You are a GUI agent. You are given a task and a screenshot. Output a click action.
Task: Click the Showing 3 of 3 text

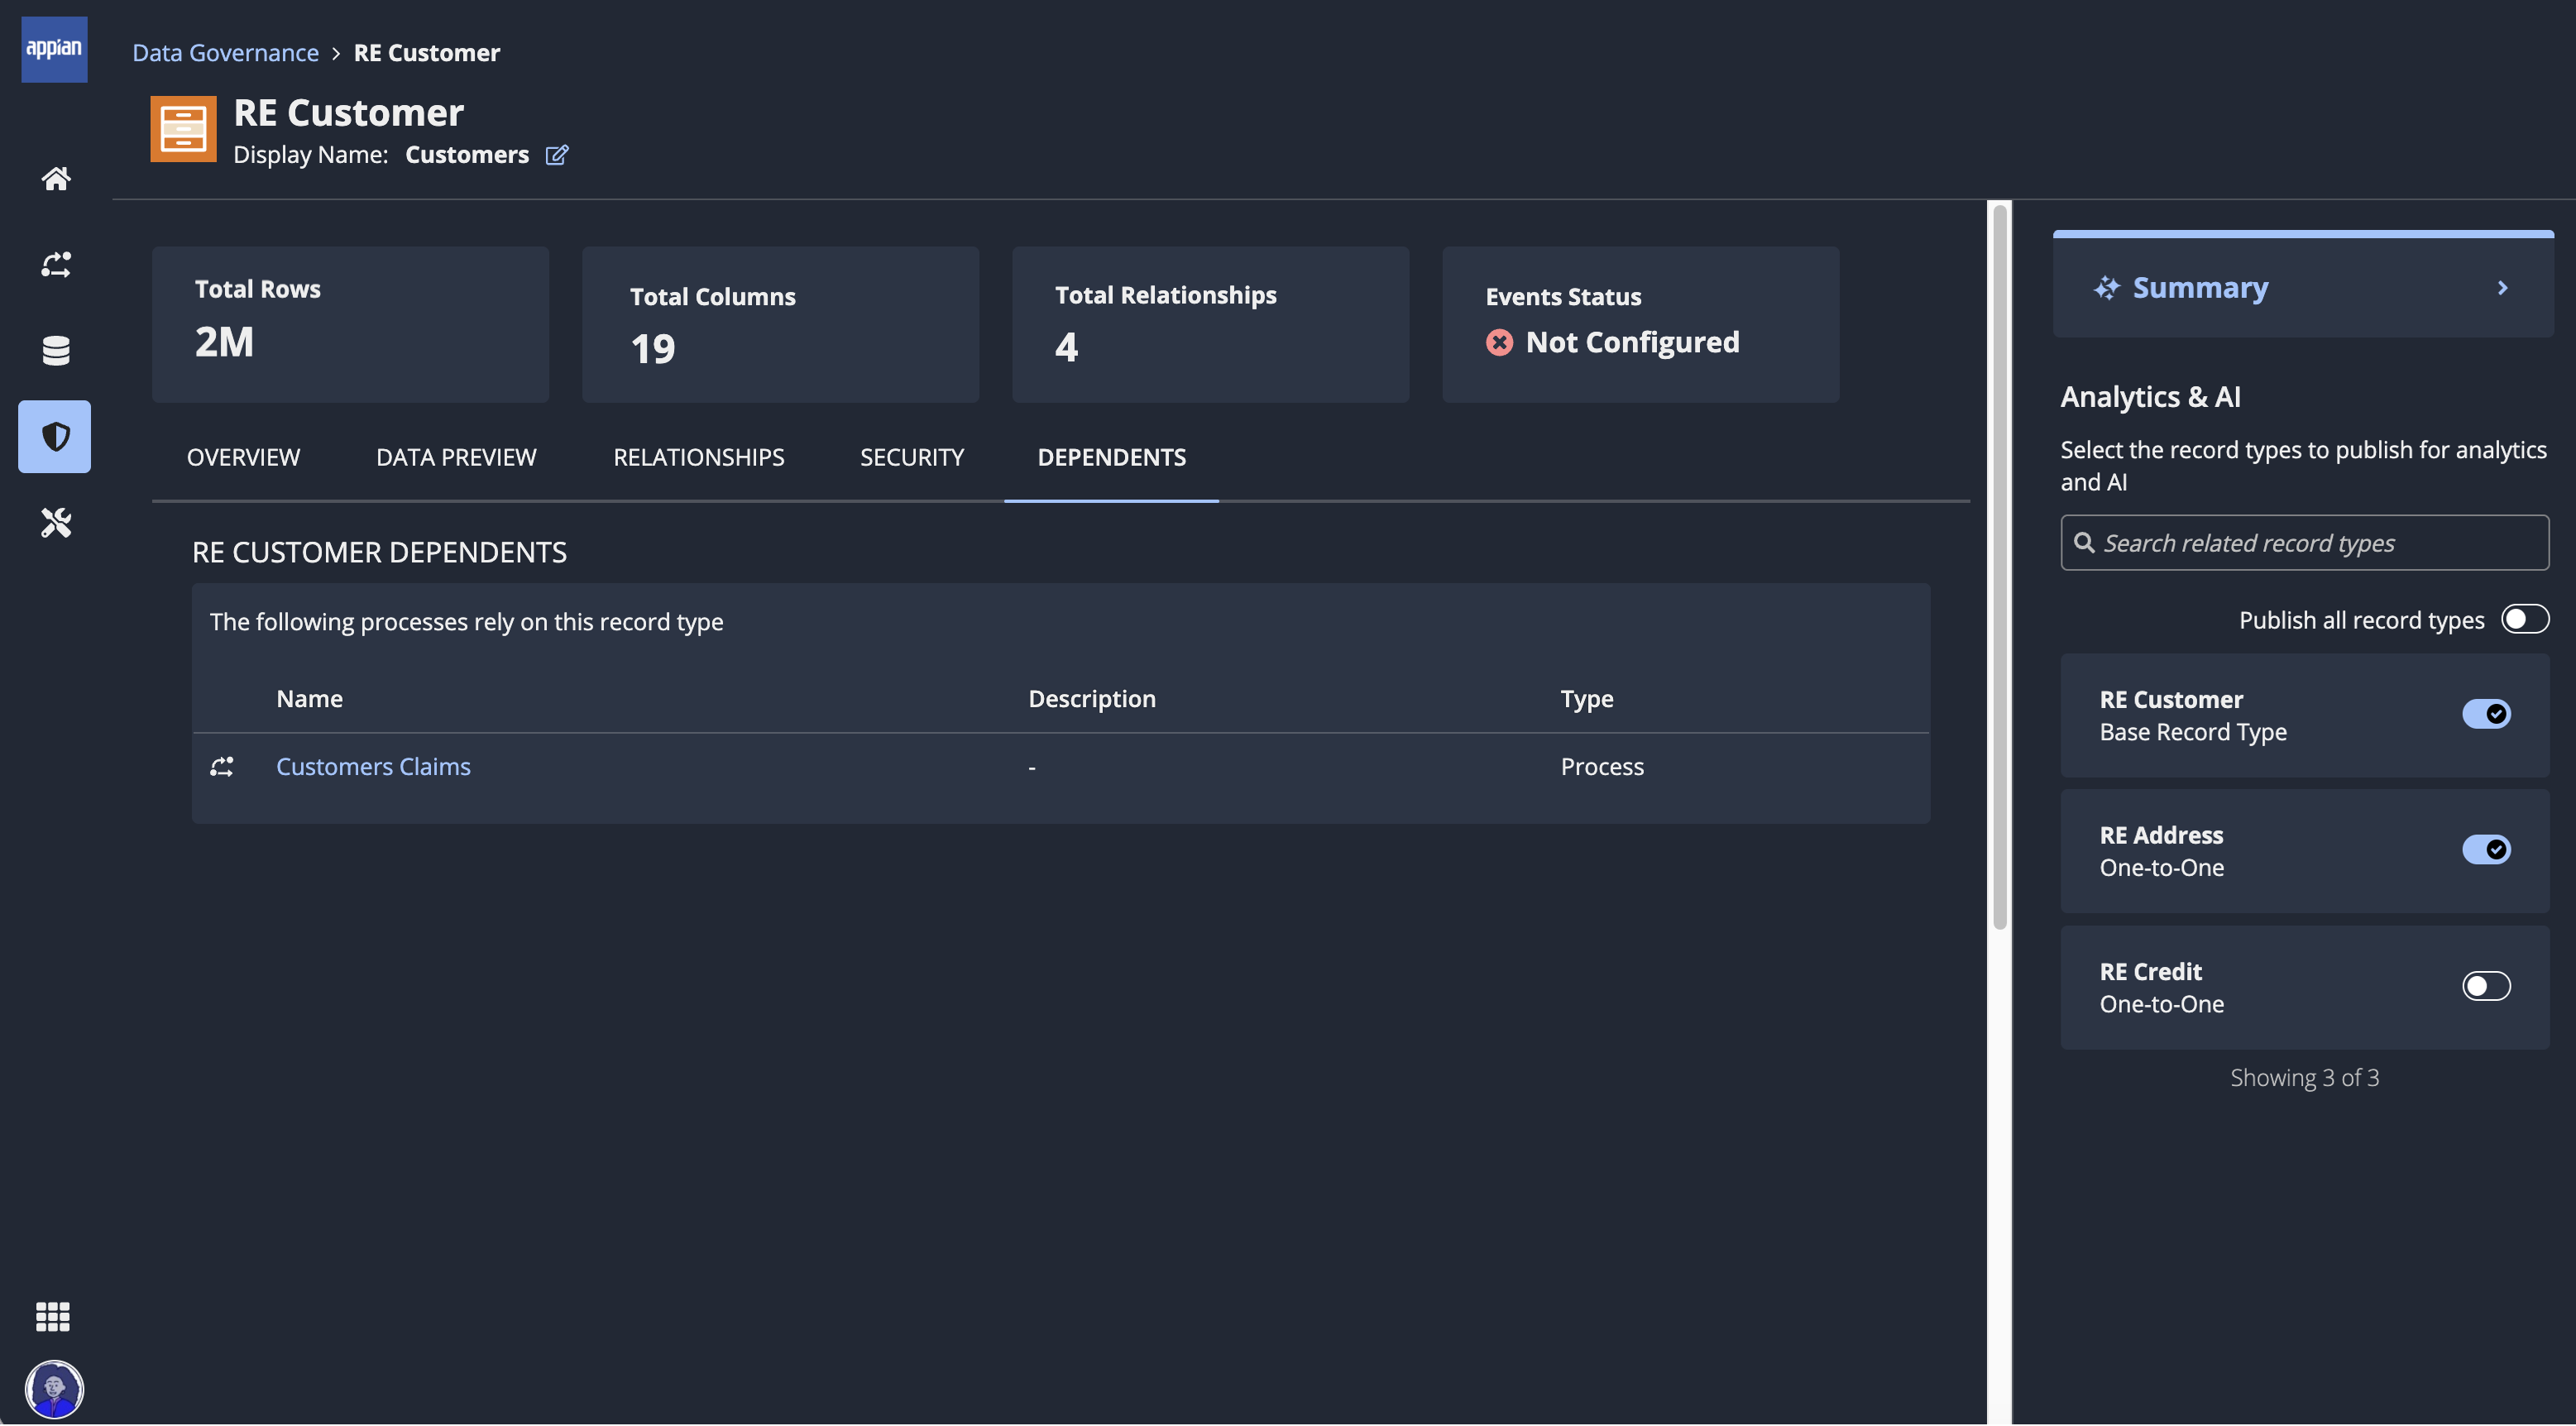pos(2304,1077)
